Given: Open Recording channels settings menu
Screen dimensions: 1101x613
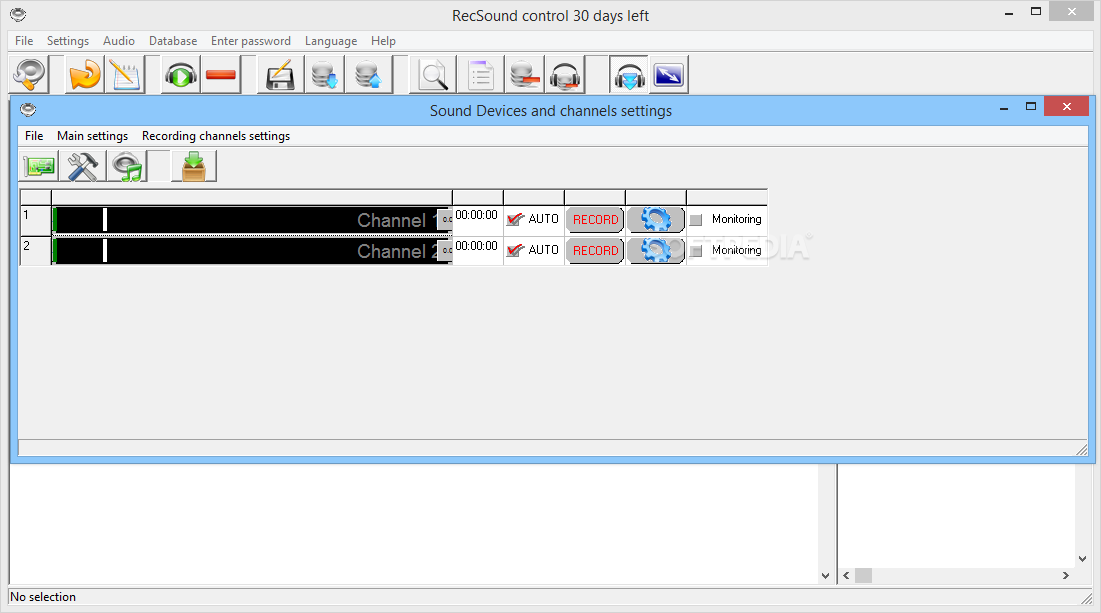Looking at the screenshot, I should coord(216,136).
